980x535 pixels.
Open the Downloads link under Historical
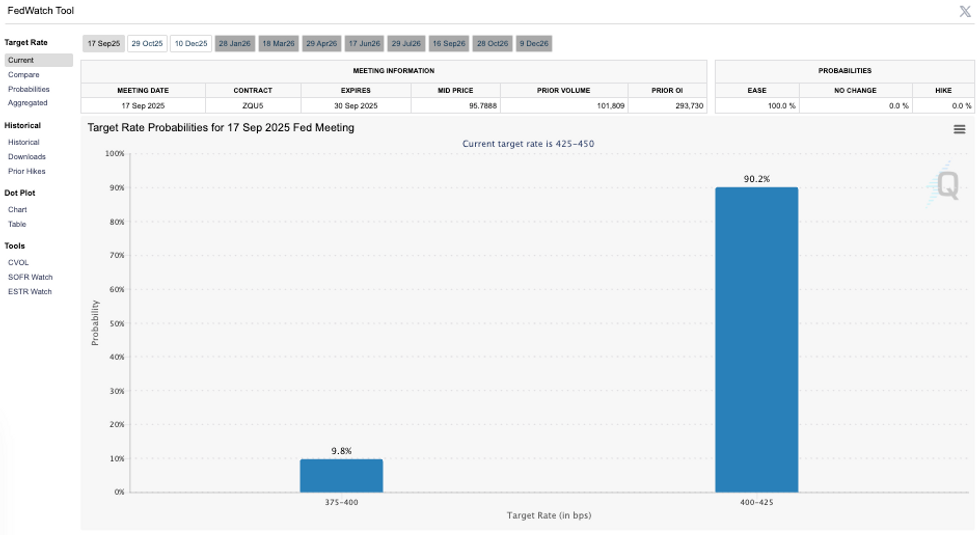click(27, 157)
